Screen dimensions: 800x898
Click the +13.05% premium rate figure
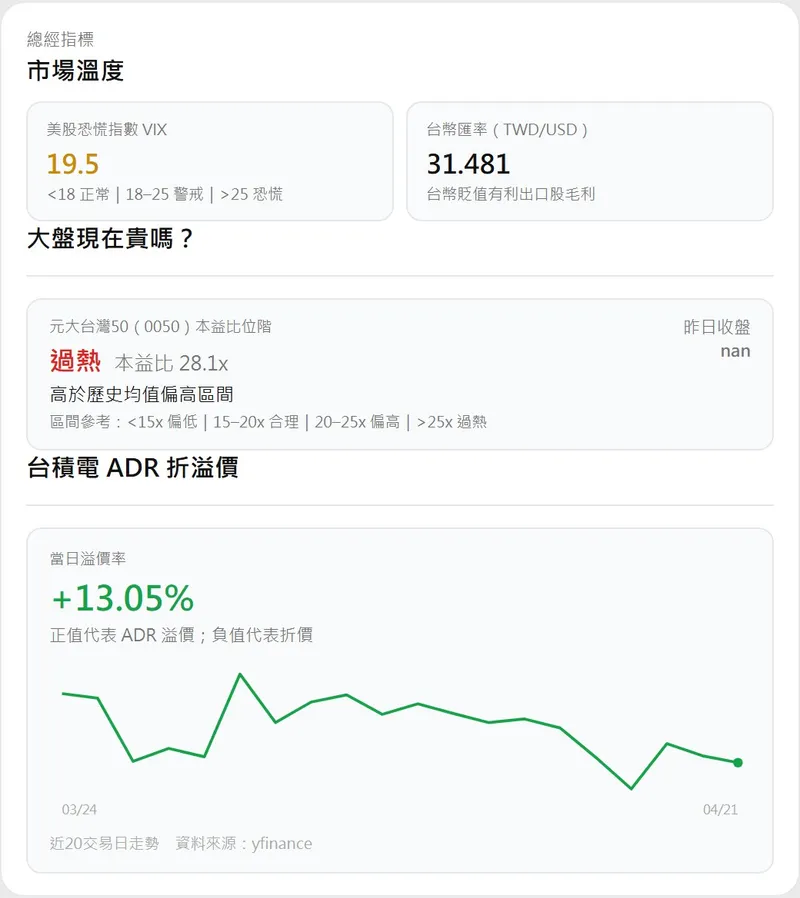[x=122, y=598]
